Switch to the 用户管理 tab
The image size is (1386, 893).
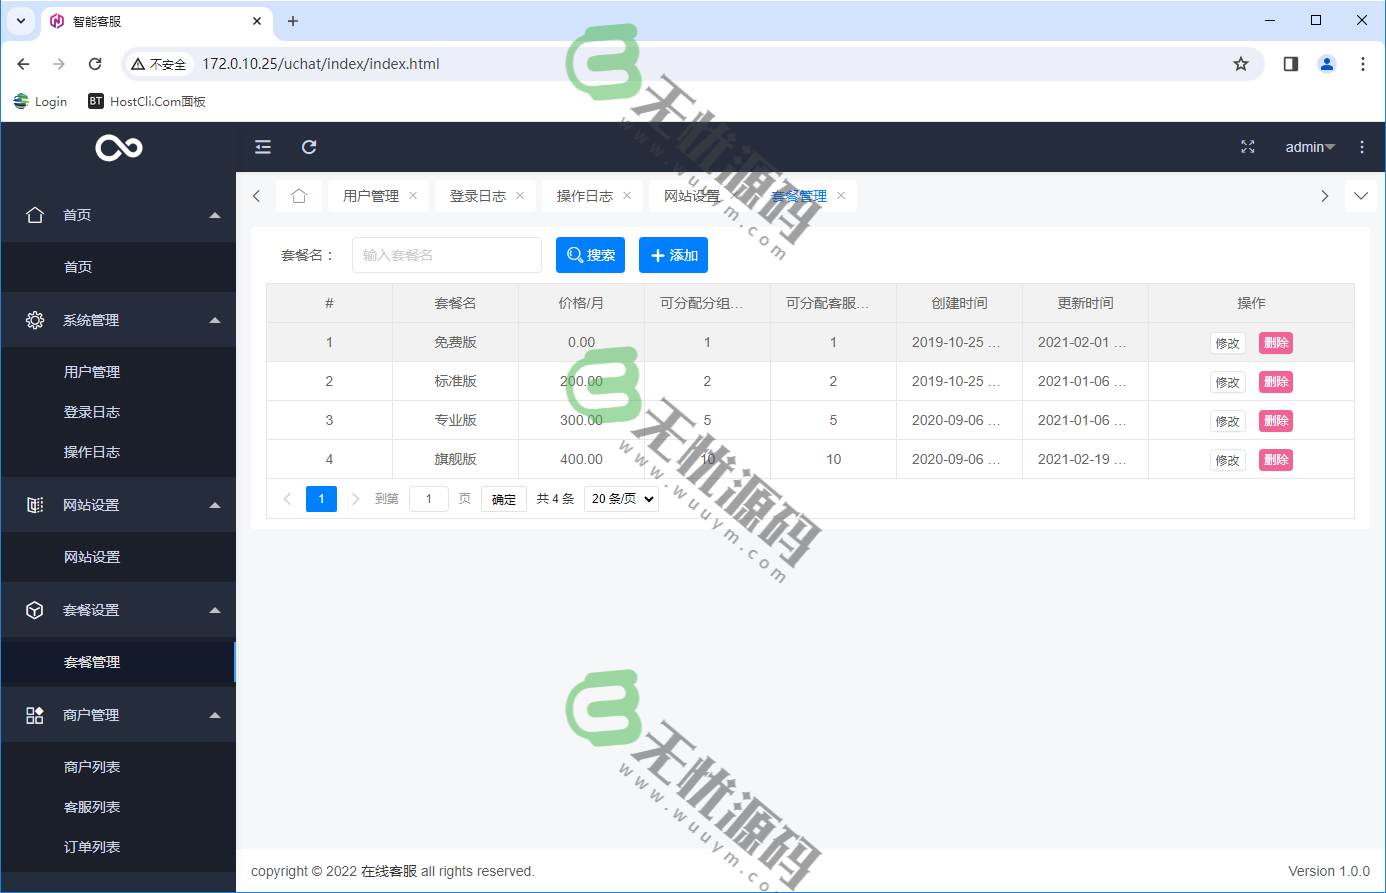[370, 195]
